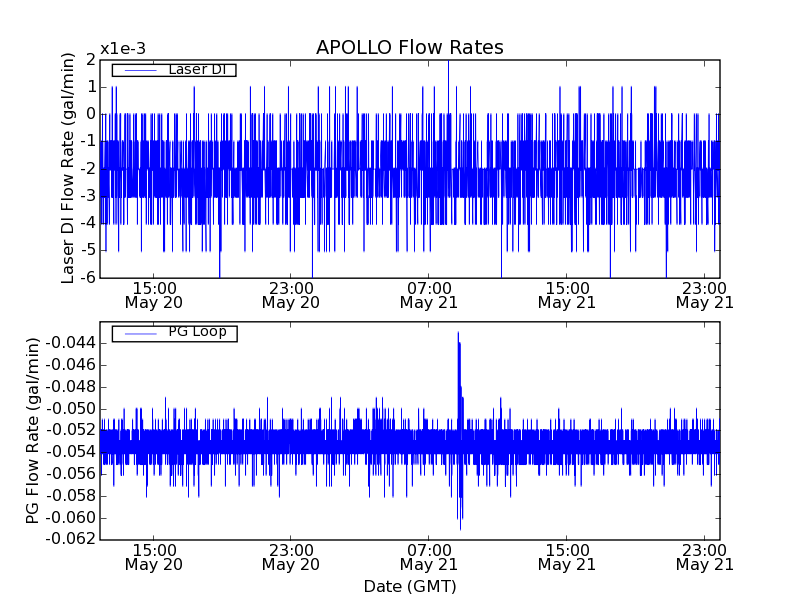Click the 07:00 May 21 tick under top plot
Viewport: 800px width, 600px height.
tap(428, 294)
